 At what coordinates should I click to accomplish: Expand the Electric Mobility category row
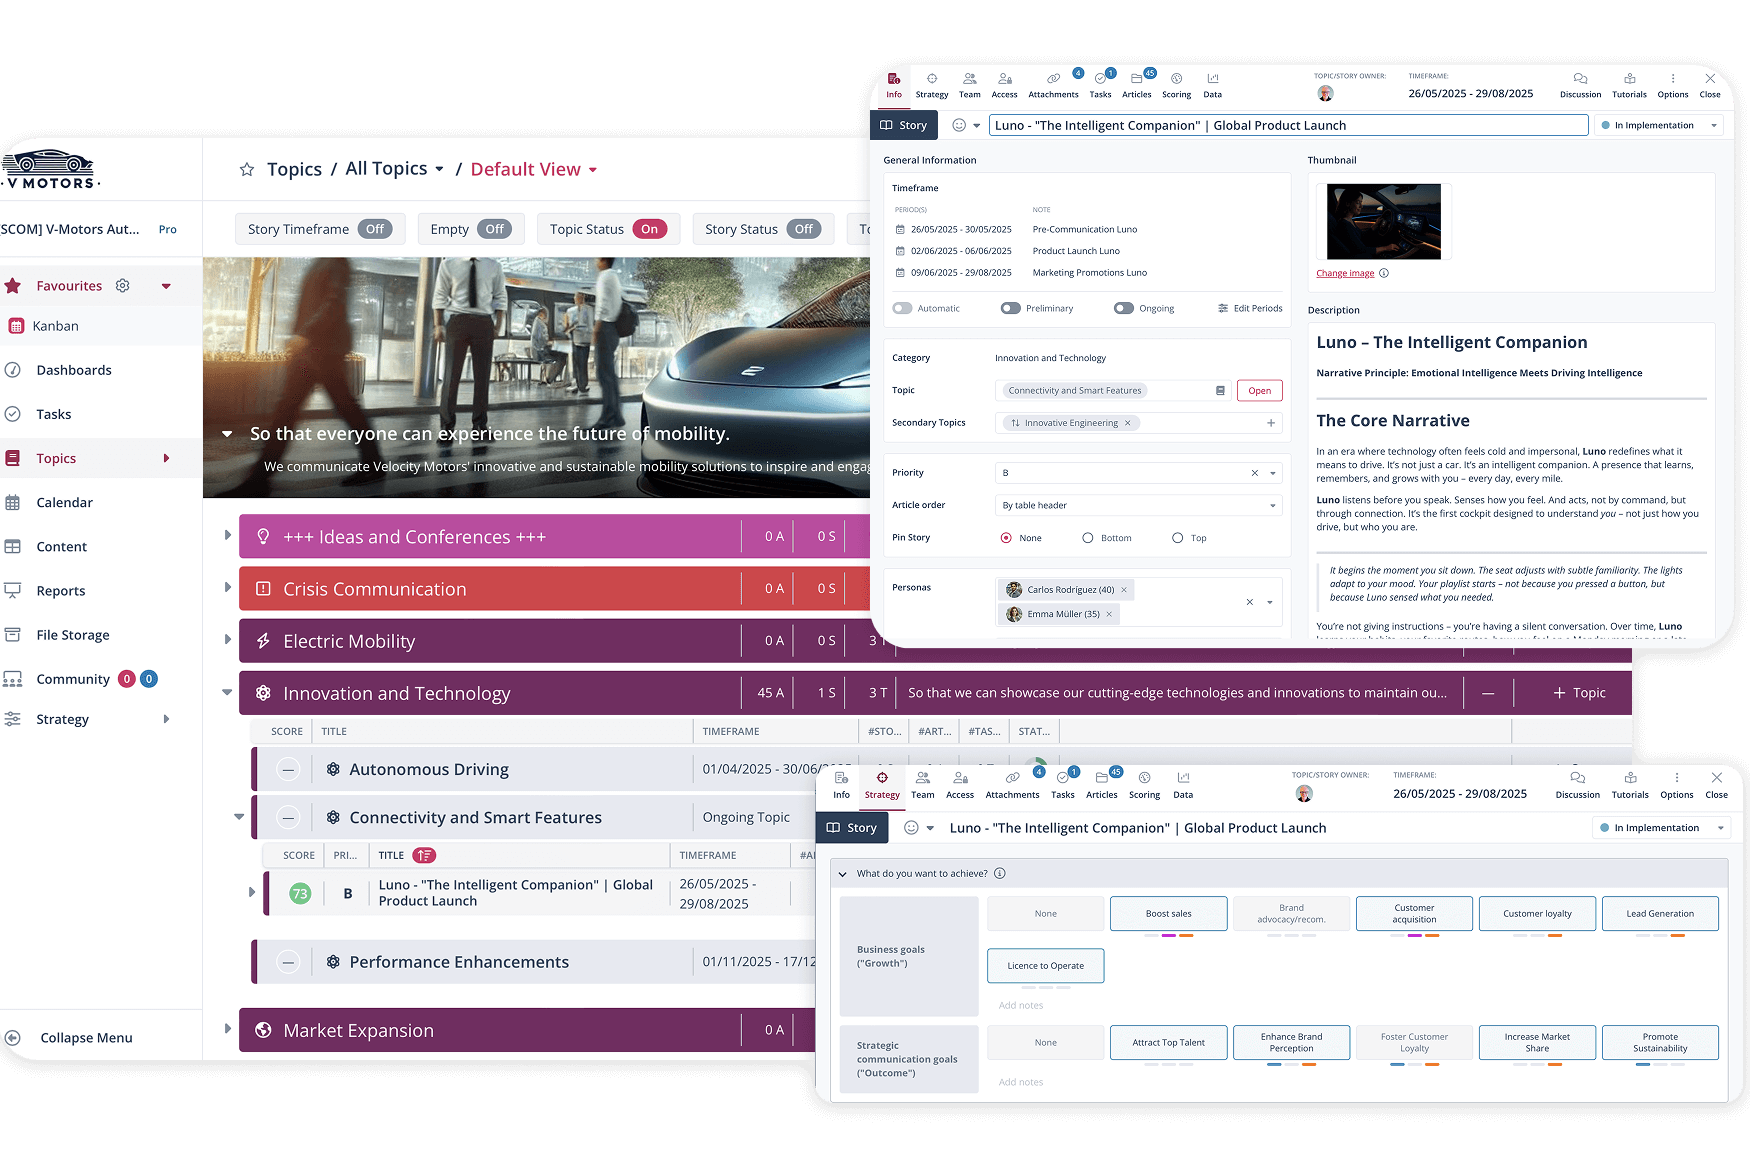(228, 640)
